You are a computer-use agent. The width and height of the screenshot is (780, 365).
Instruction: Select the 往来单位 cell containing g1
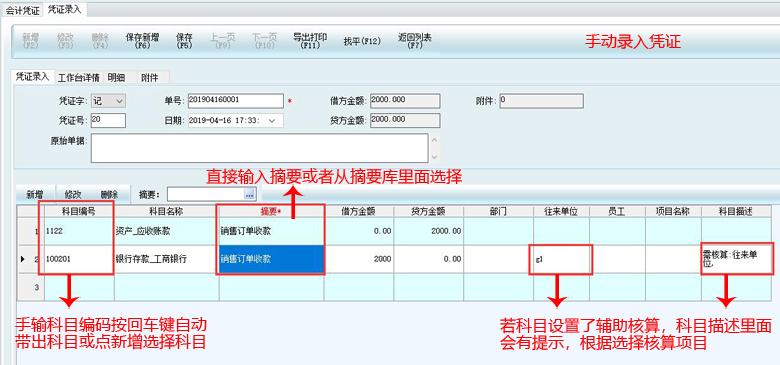coord(561,259)
